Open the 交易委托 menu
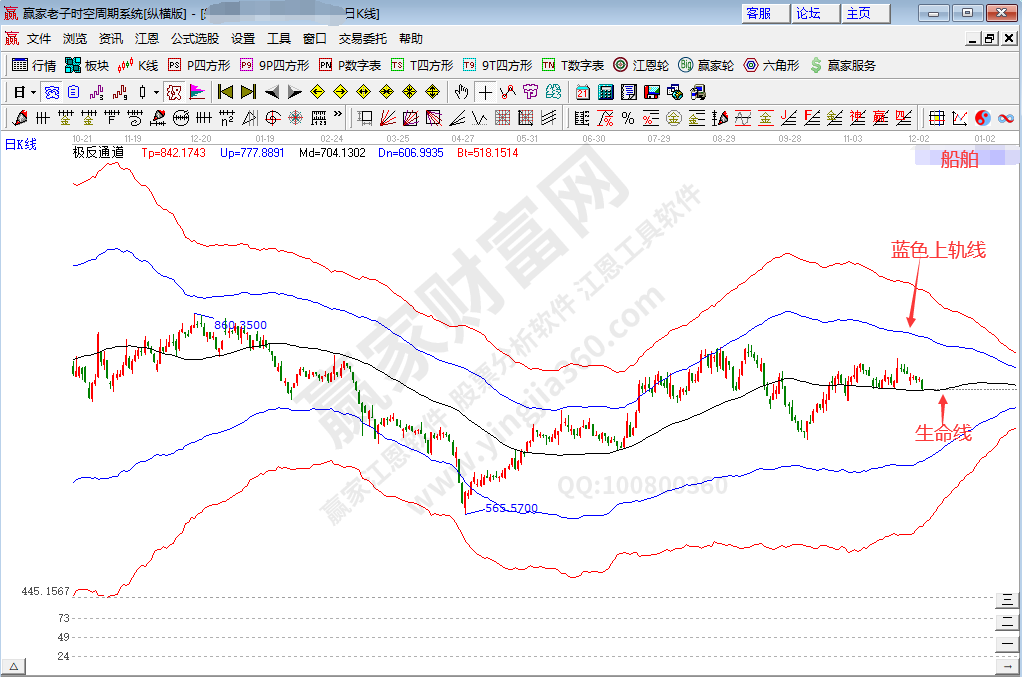1022x677 pixels. coord(362,39)
